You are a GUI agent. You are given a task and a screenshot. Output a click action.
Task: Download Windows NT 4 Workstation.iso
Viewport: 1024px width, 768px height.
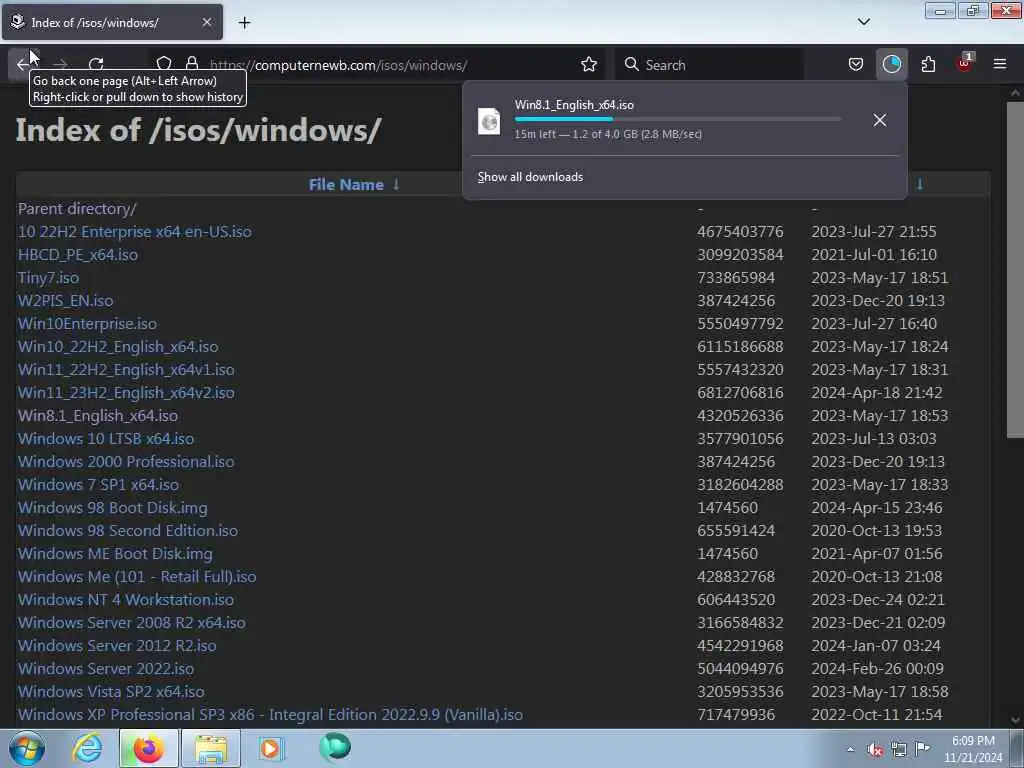[126, 600]
